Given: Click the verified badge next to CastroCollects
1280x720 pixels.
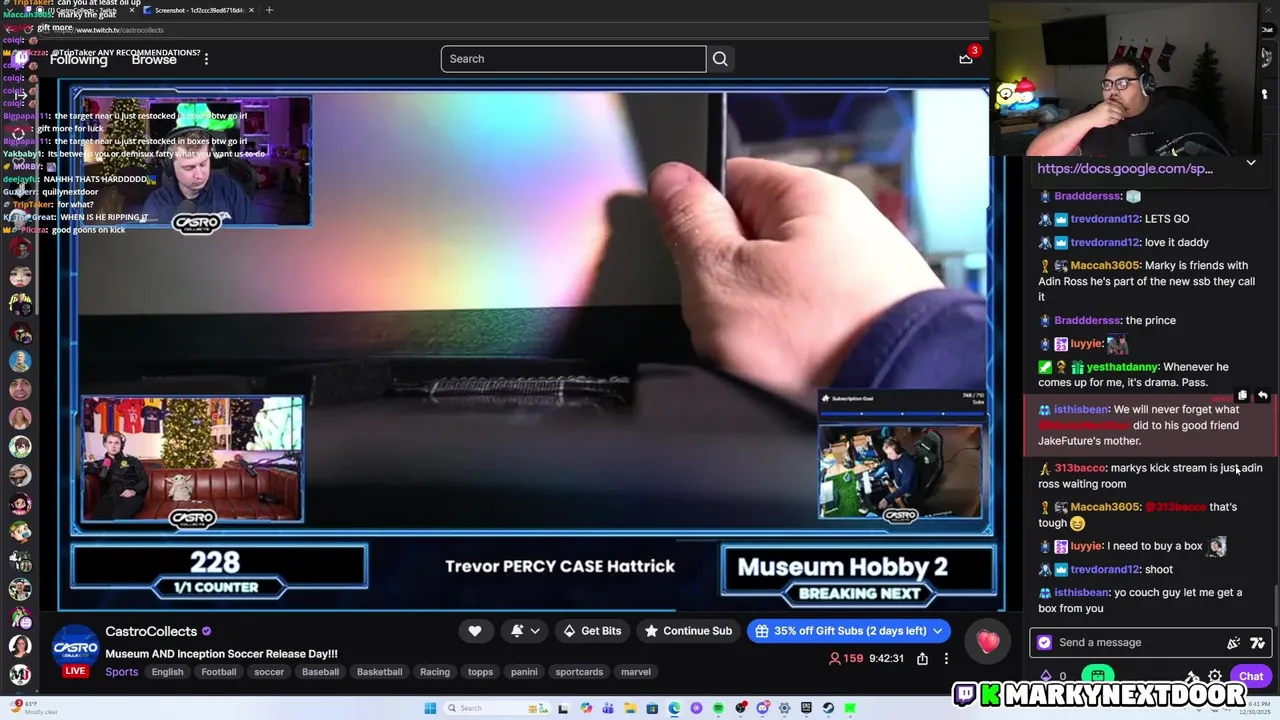Looking at the screenshot, I should 207,632.
